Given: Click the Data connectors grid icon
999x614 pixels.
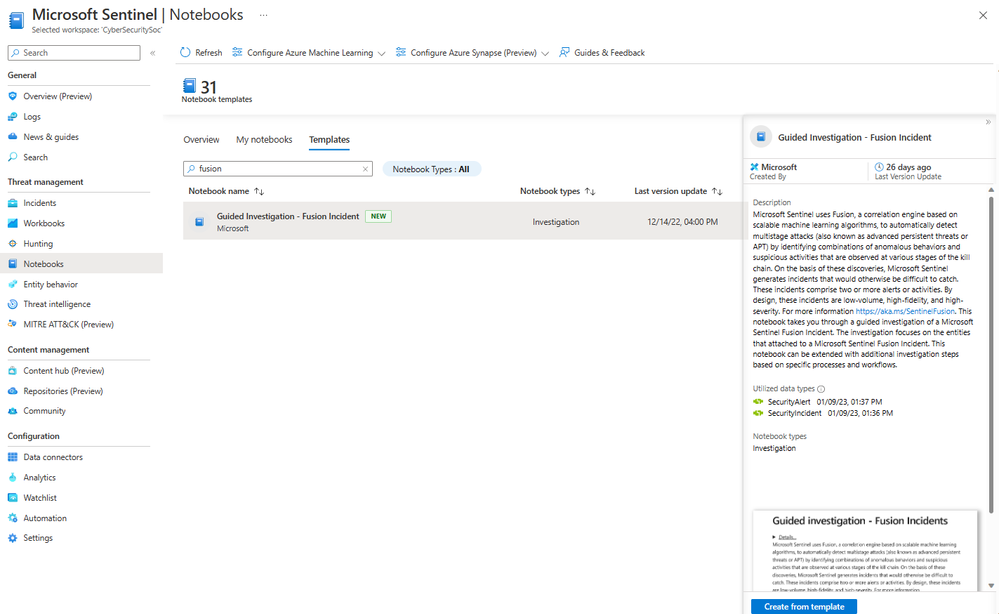Looking at the screenshot, I should click(13, 457).
